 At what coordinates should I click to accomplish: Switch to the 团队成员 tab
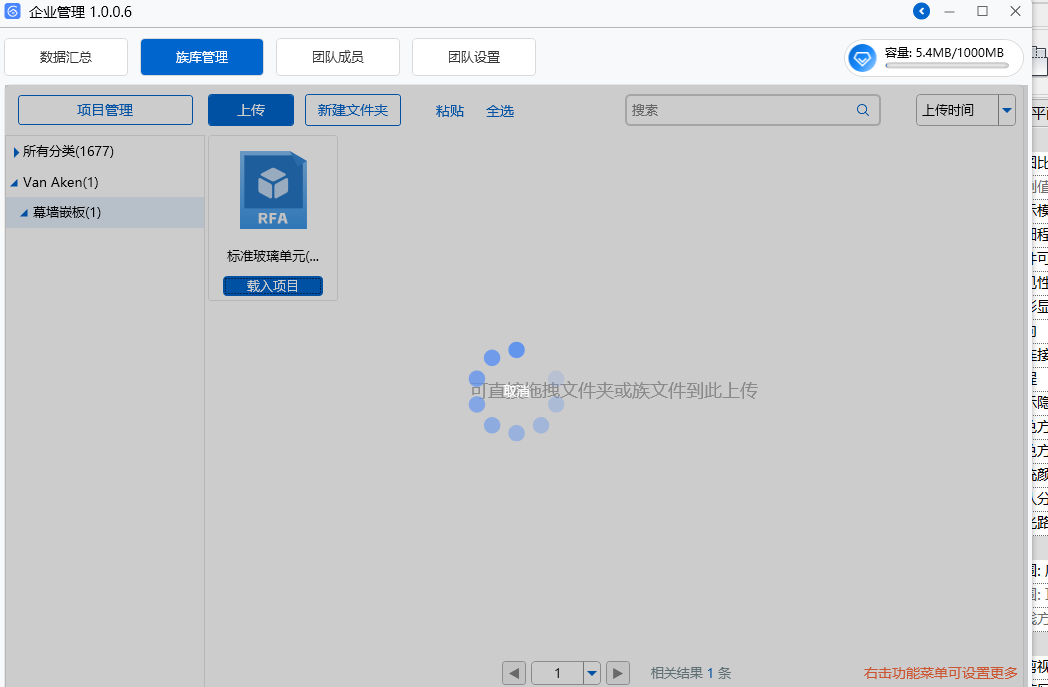point(338,57)
